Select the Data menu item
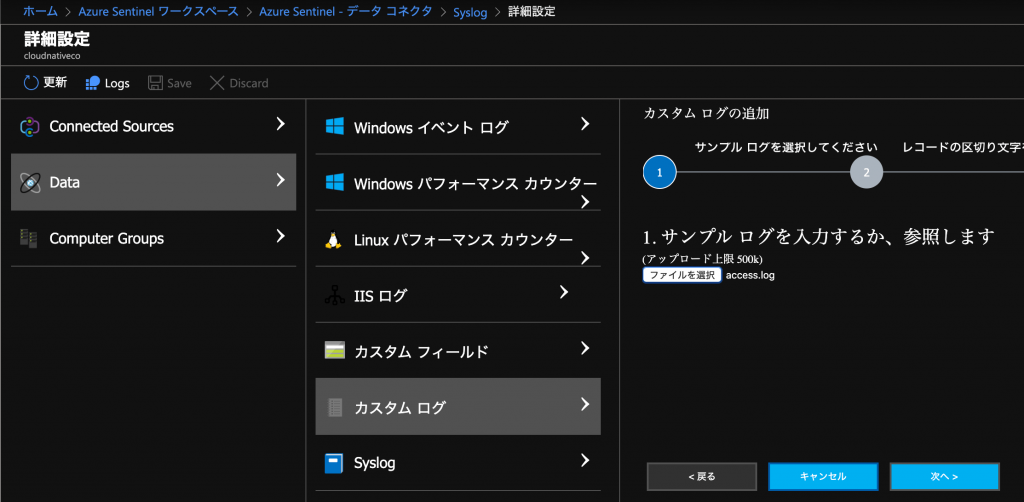1024x502 pixels. [x=153, y=182]
